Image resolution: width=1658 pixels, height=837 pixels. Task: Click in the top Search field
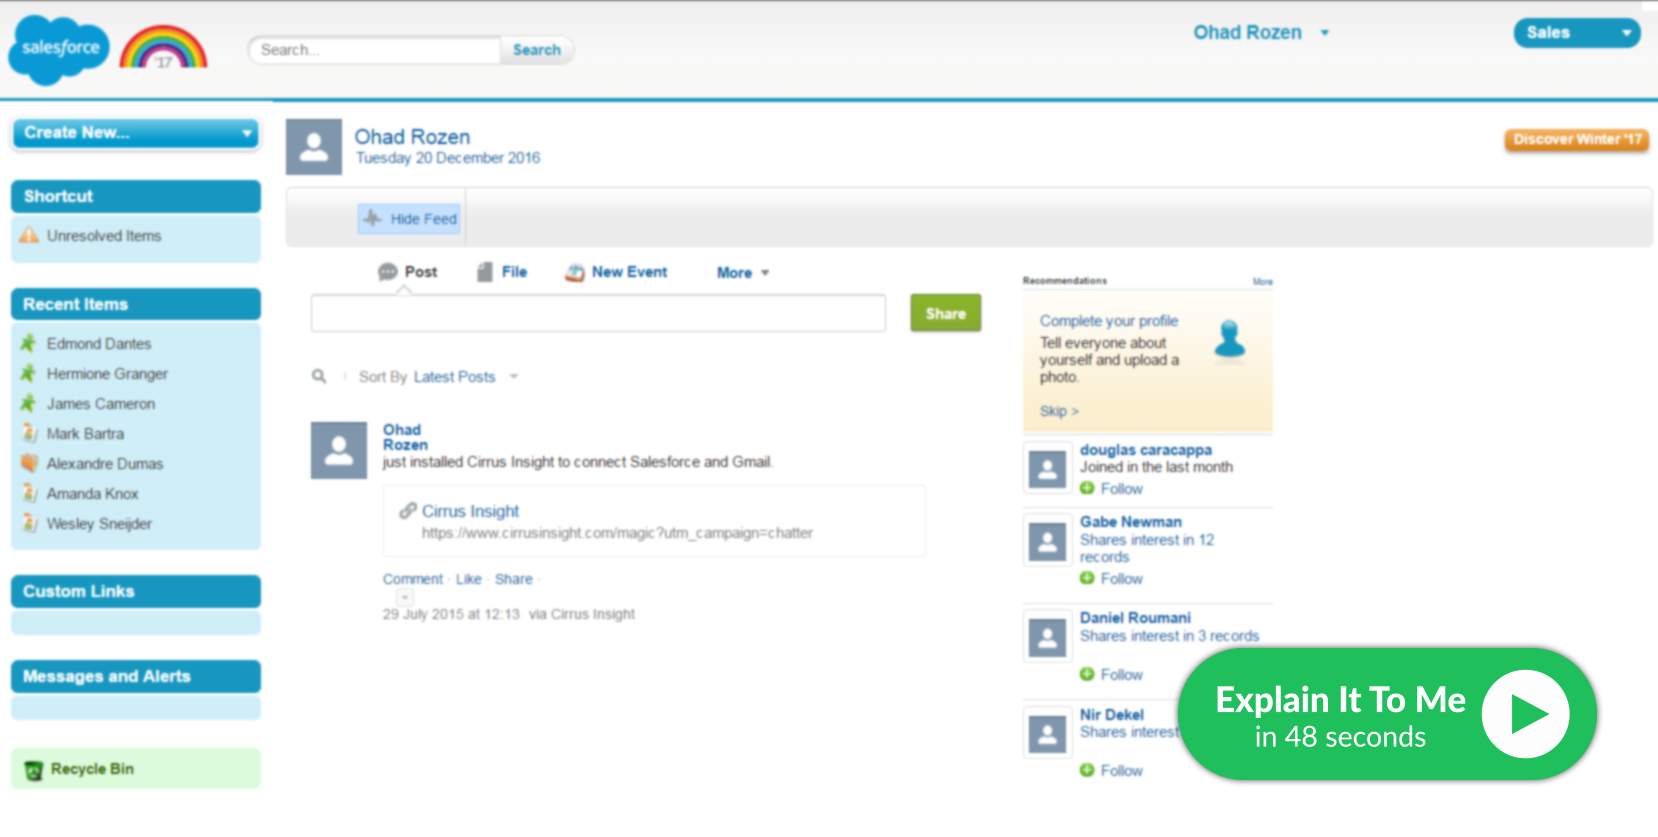pos(375,50)
